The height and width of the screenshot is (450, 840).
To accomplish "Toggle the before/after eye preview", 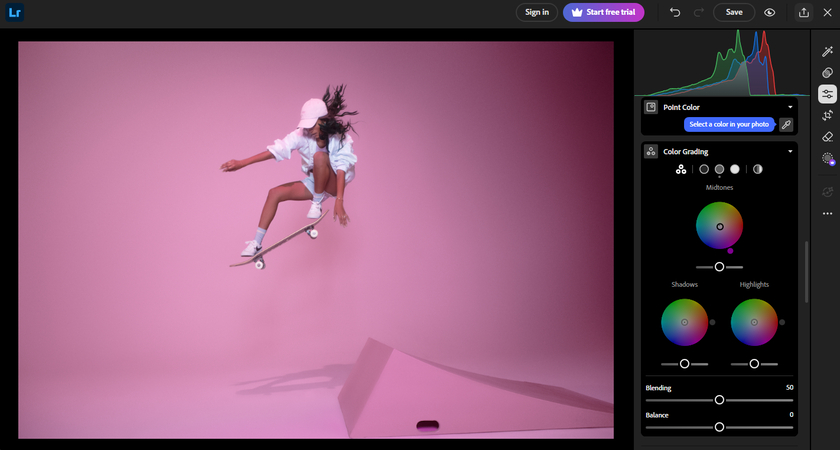I will [x=770, y=12].
